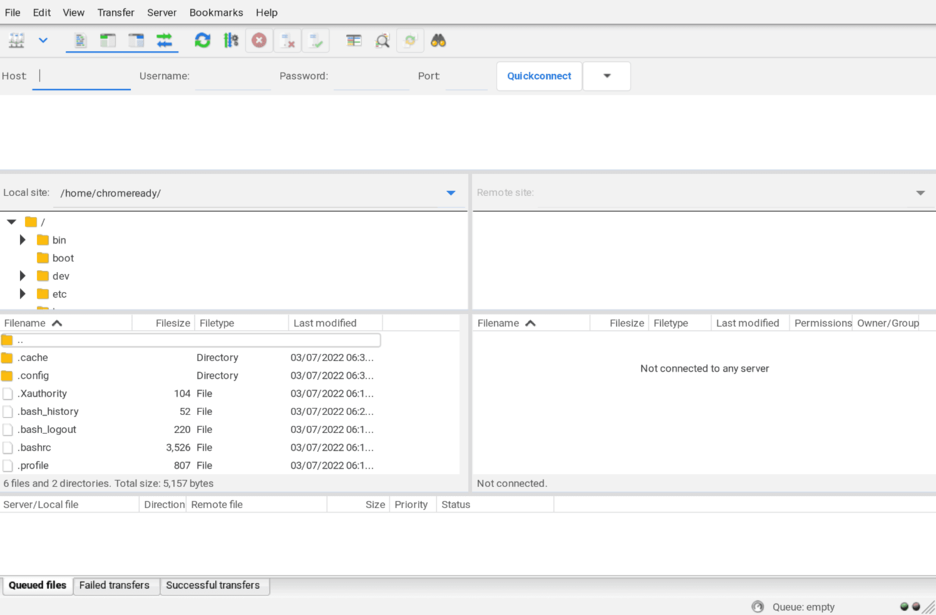Select the .config directory row

(x=190, y=376)
